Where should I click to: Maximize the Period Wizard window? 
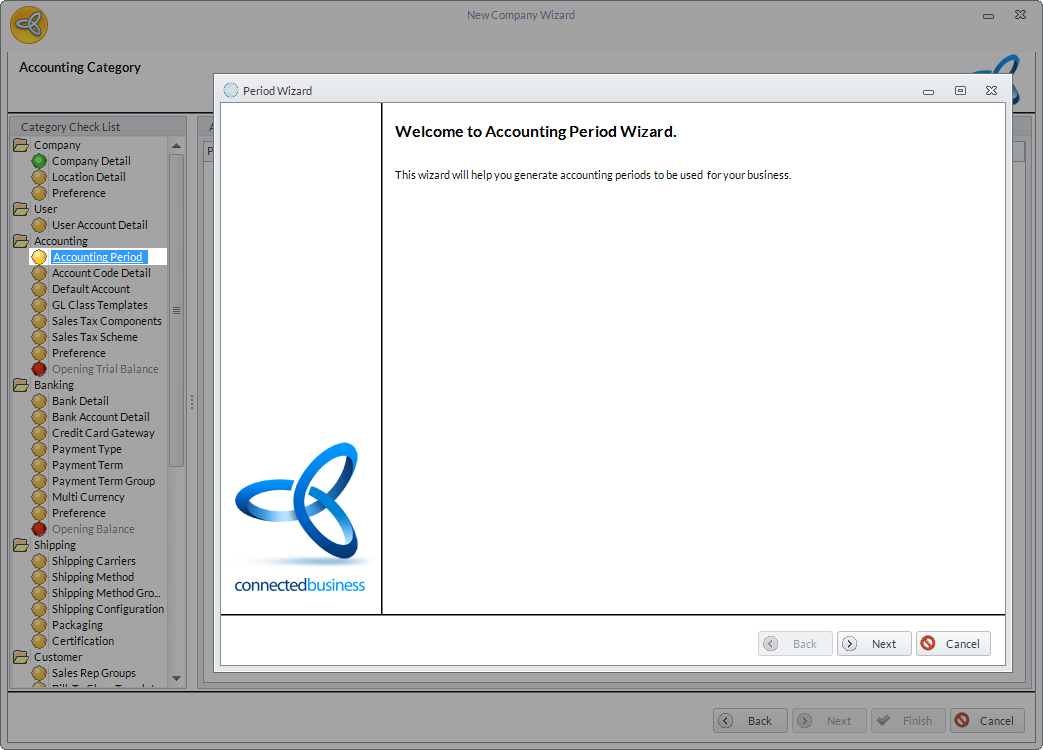coord(960,90)
